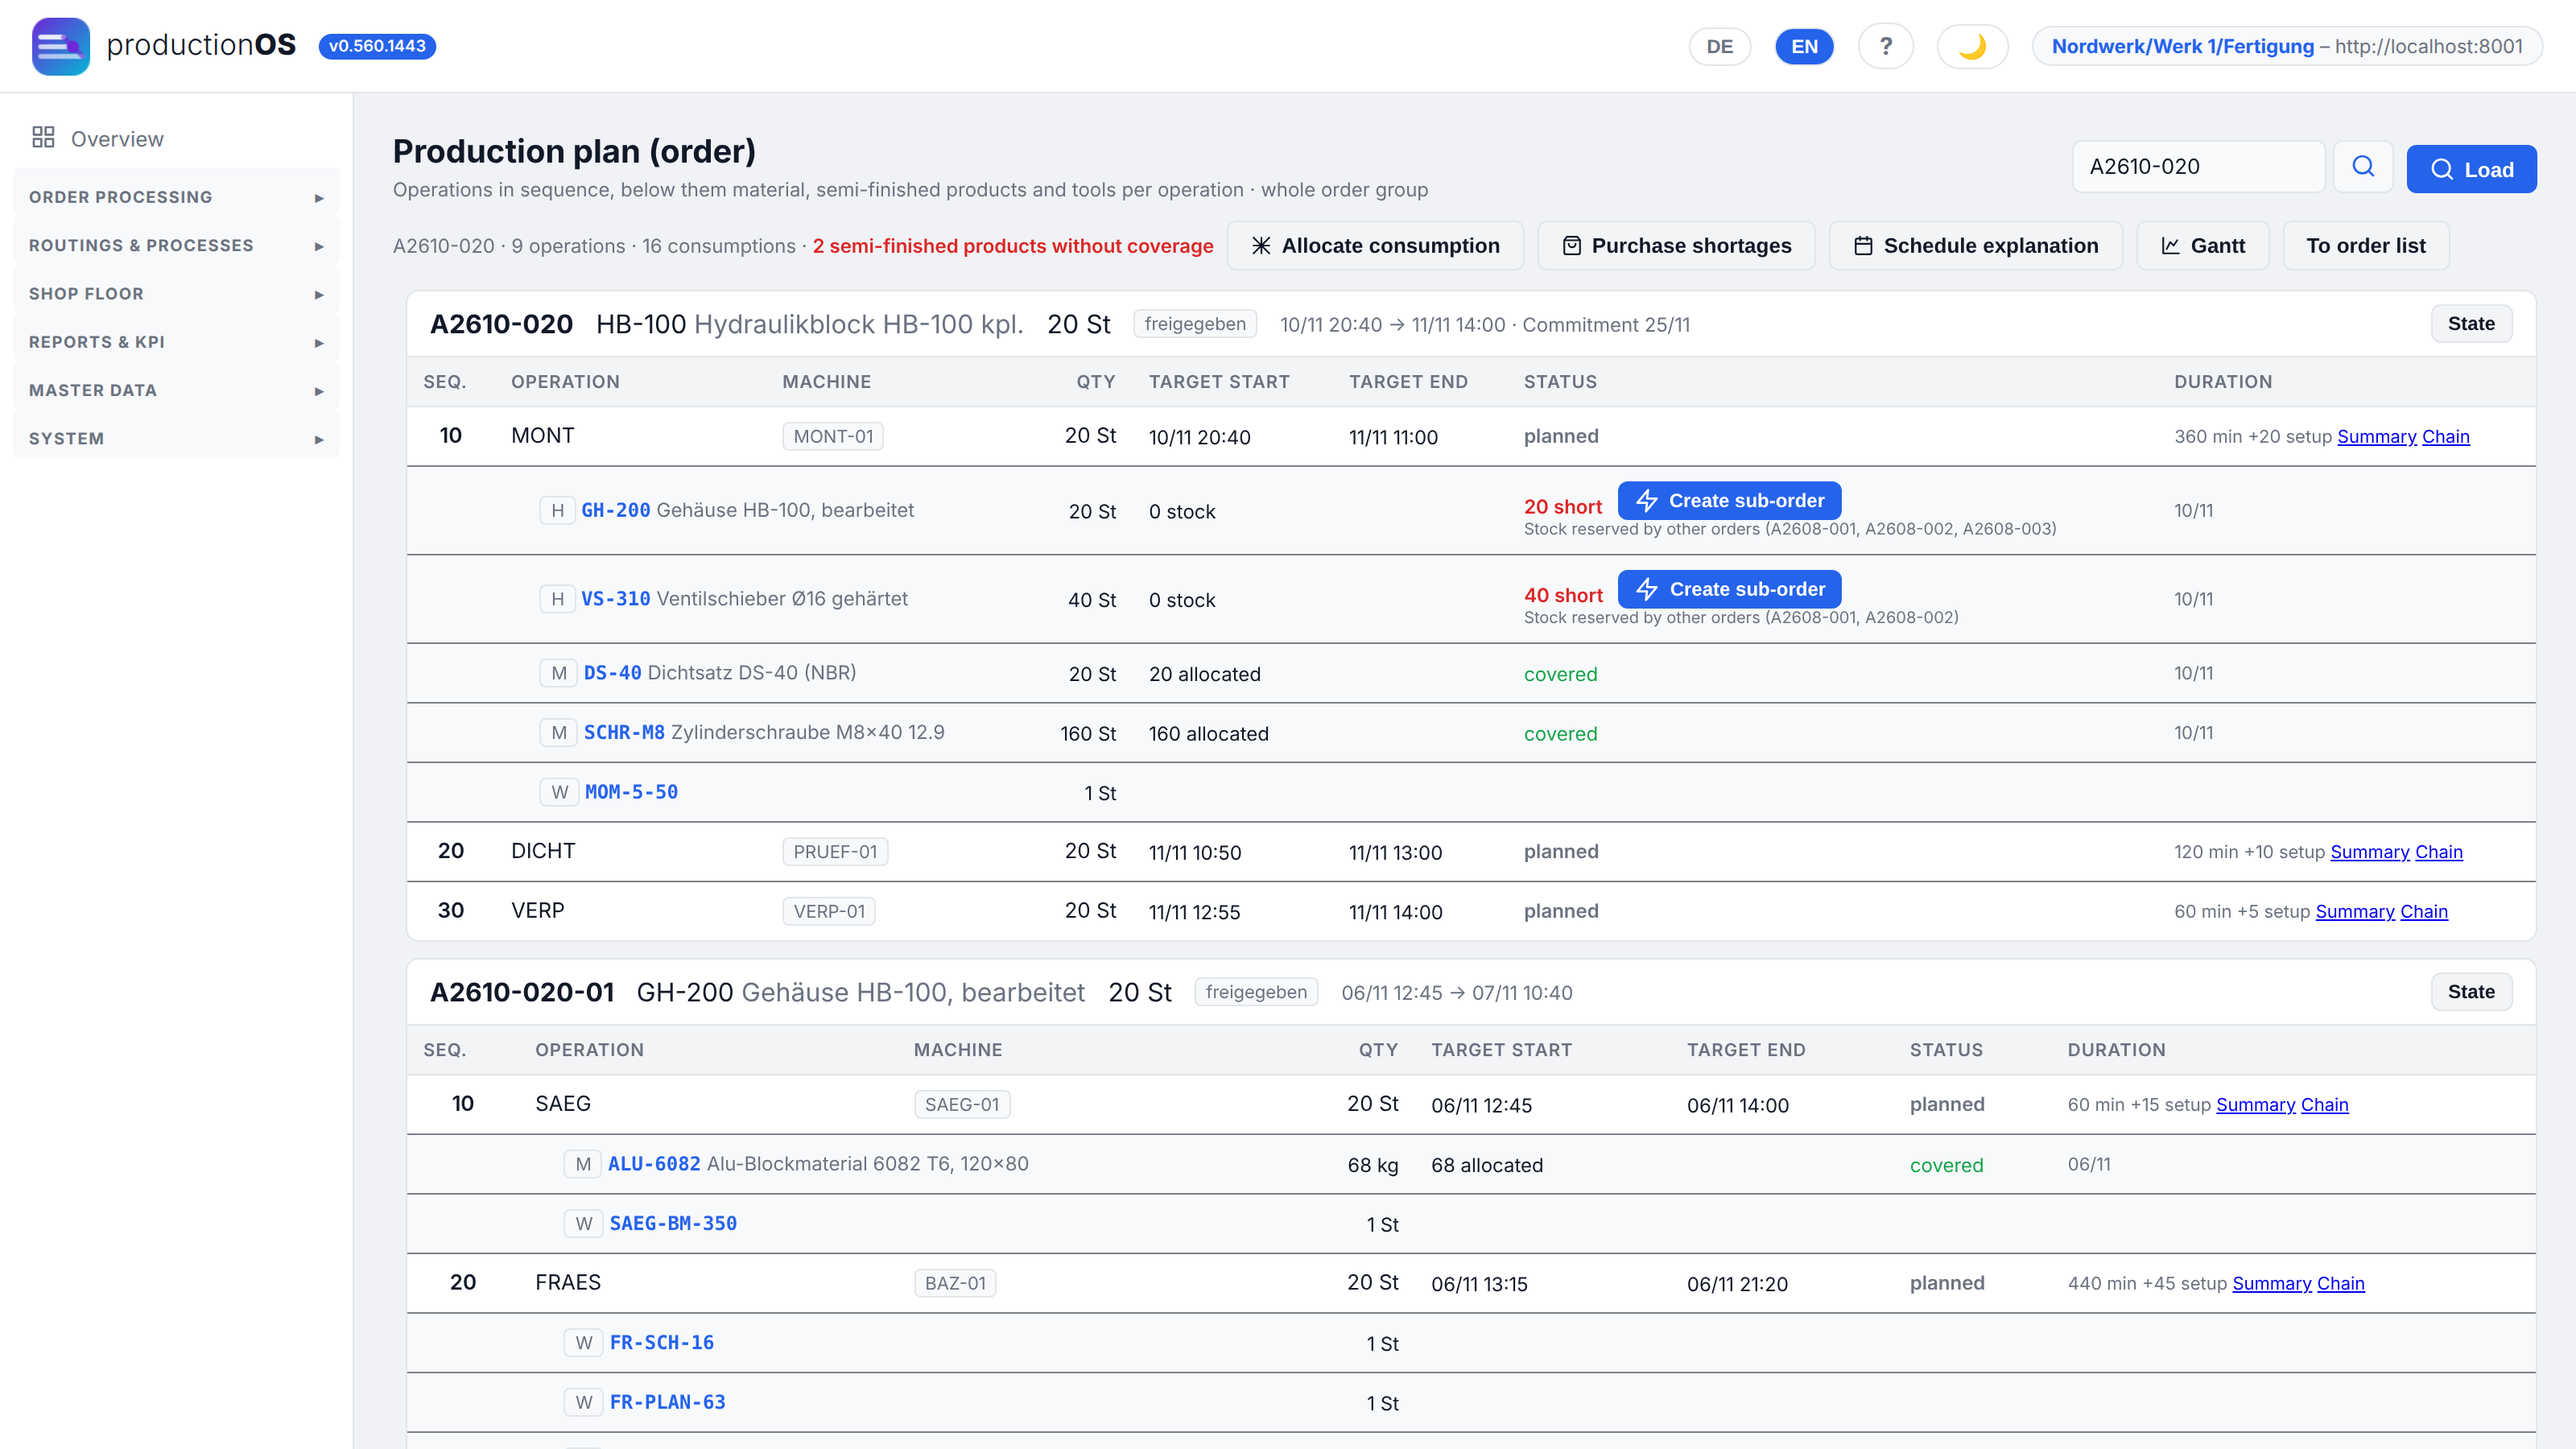Open Schedule explanation
The width and height of the screenshot is (2576, 1449).
(1975, 246)
